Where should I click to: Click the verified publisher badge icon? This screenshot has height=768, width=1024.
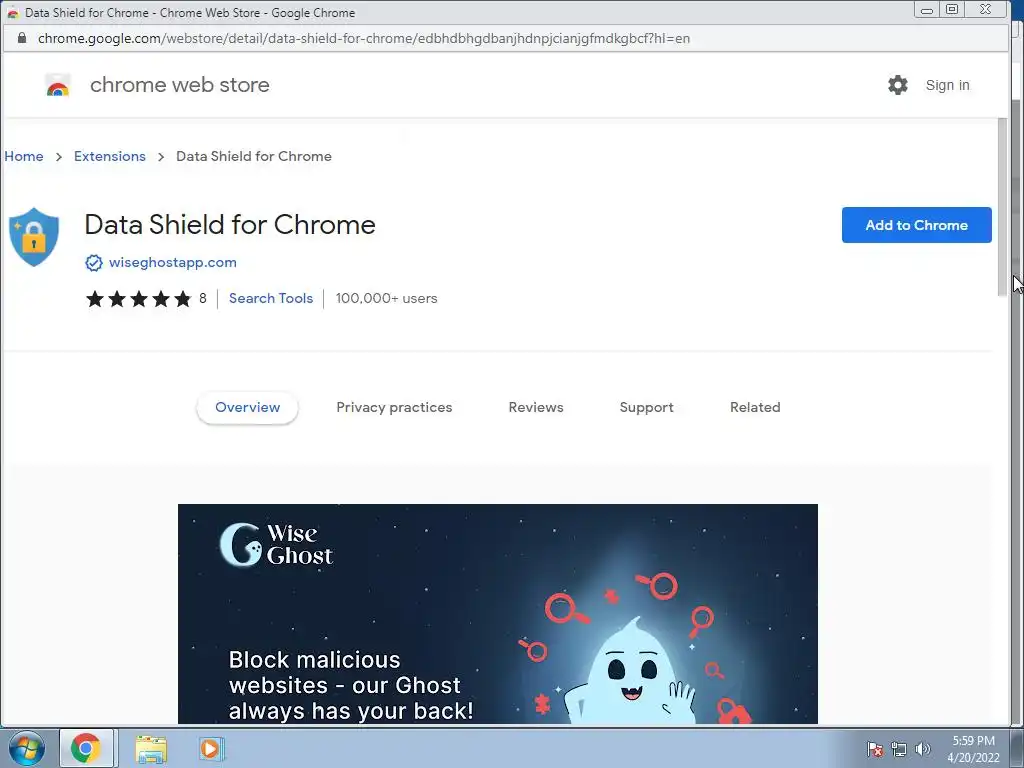click(x=94, y=263)
